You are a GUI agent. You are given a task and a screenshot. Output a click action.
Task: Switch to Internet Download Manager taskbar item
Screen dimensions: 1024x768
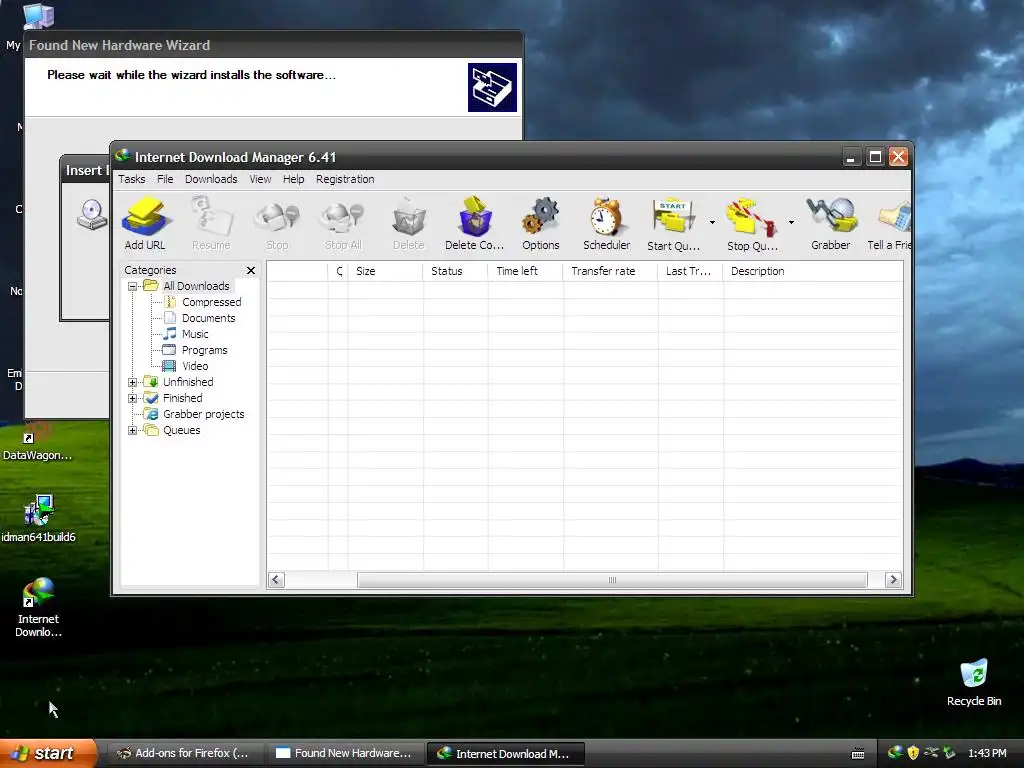tap(505, 753)
